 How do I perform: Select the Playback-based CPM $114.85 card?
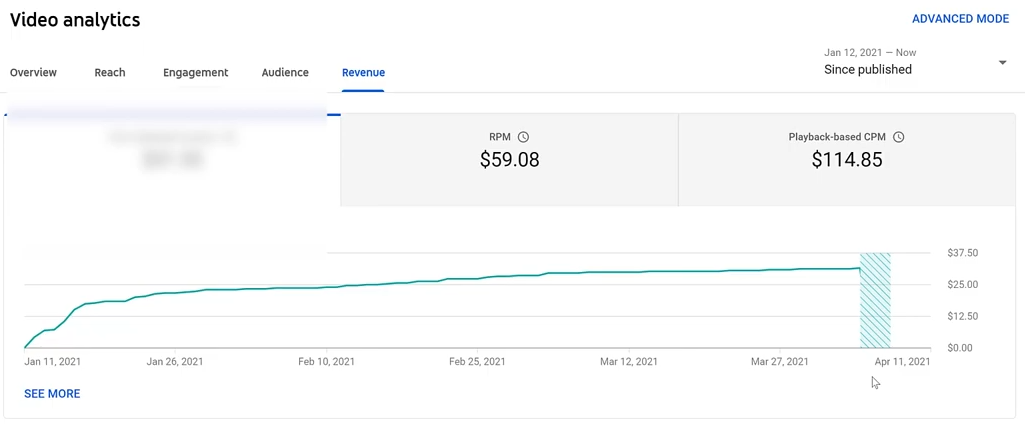pyautogui.click(x=846, y=159)
